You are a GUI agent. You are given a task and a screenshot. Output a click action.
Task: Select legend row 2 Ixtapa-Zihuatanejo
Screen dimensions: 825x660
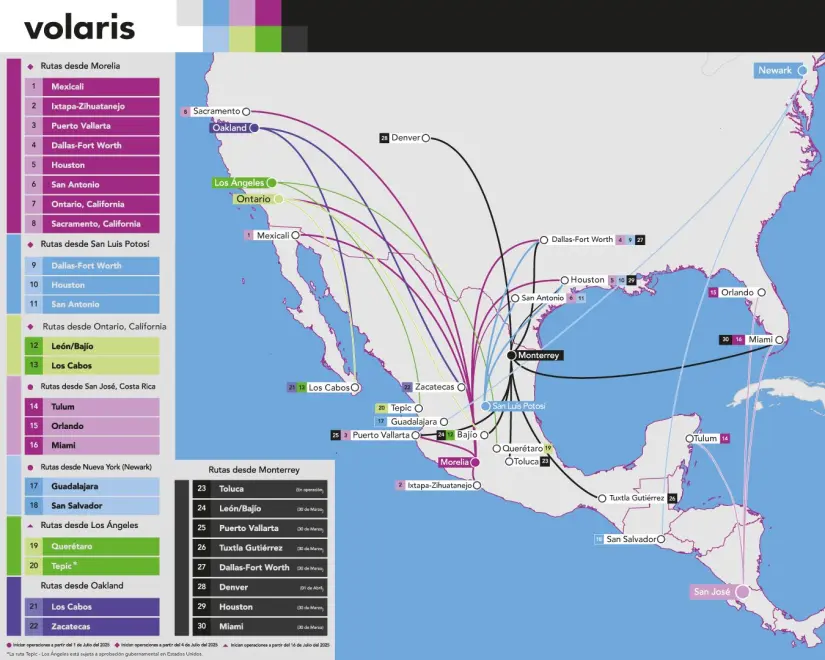92,106
